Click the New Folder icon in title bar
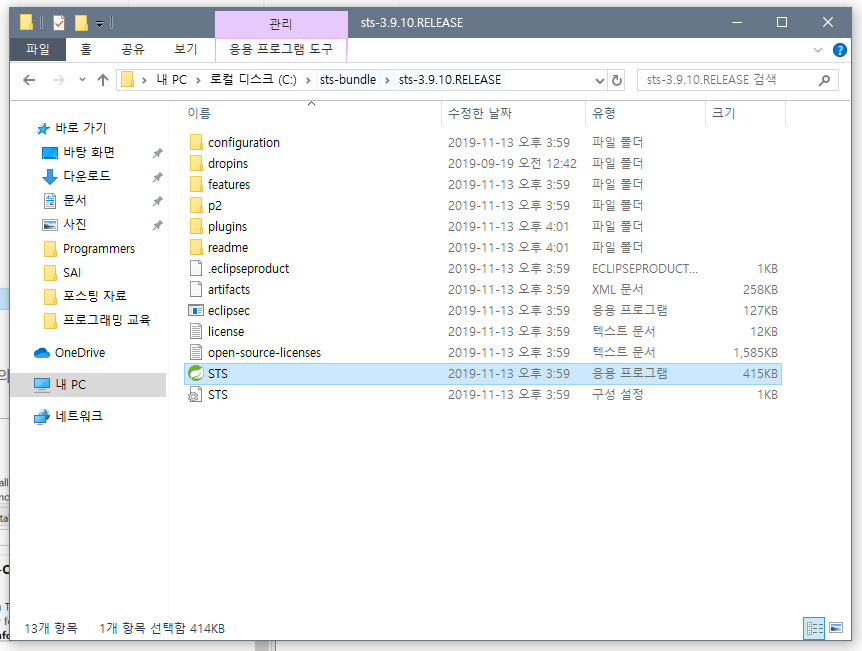Viewport: 862px width, 651px height. 81,23
